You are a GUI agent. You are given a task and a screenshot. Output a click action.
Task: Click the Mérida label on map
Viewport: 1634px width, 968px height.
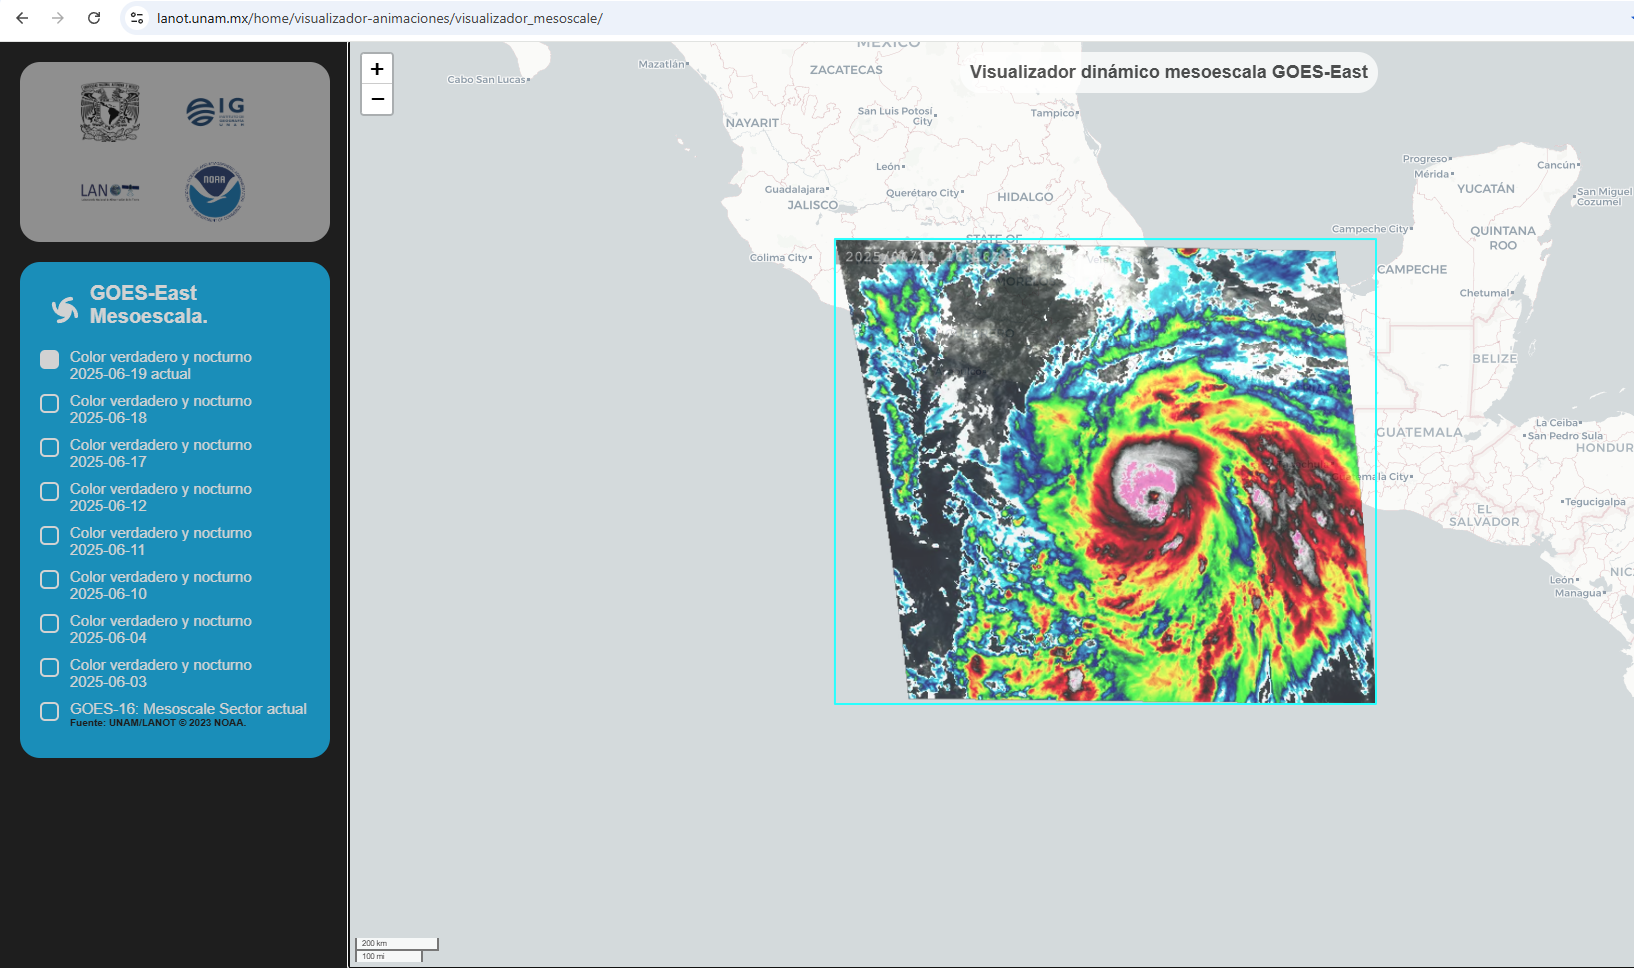1433,174
